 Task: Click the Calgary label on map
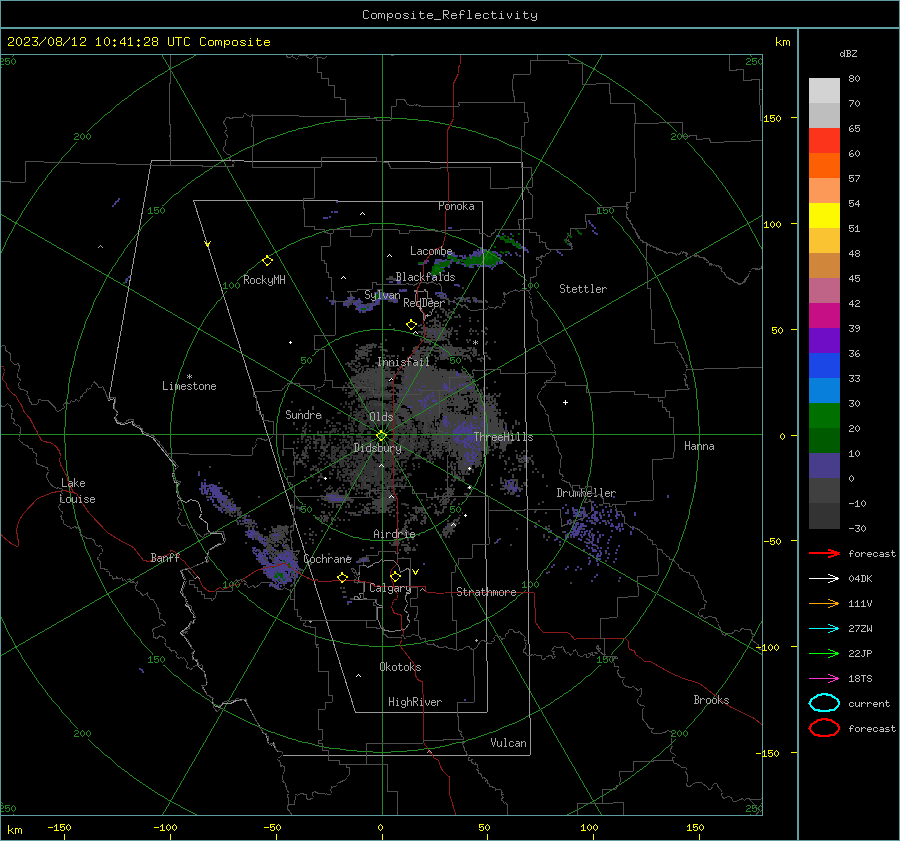390,588
